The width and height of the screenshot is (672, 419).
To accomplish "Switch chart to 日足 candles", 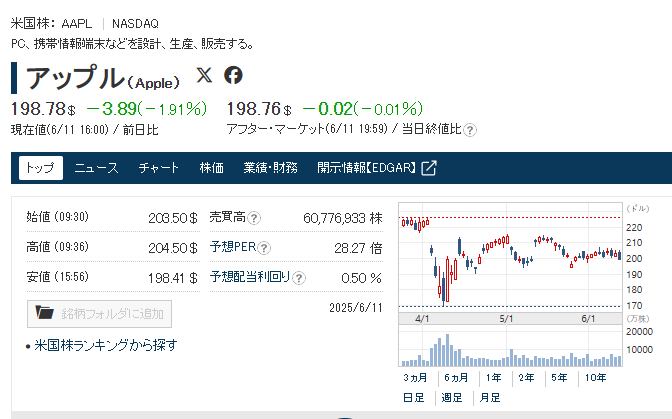I will 414,398.
